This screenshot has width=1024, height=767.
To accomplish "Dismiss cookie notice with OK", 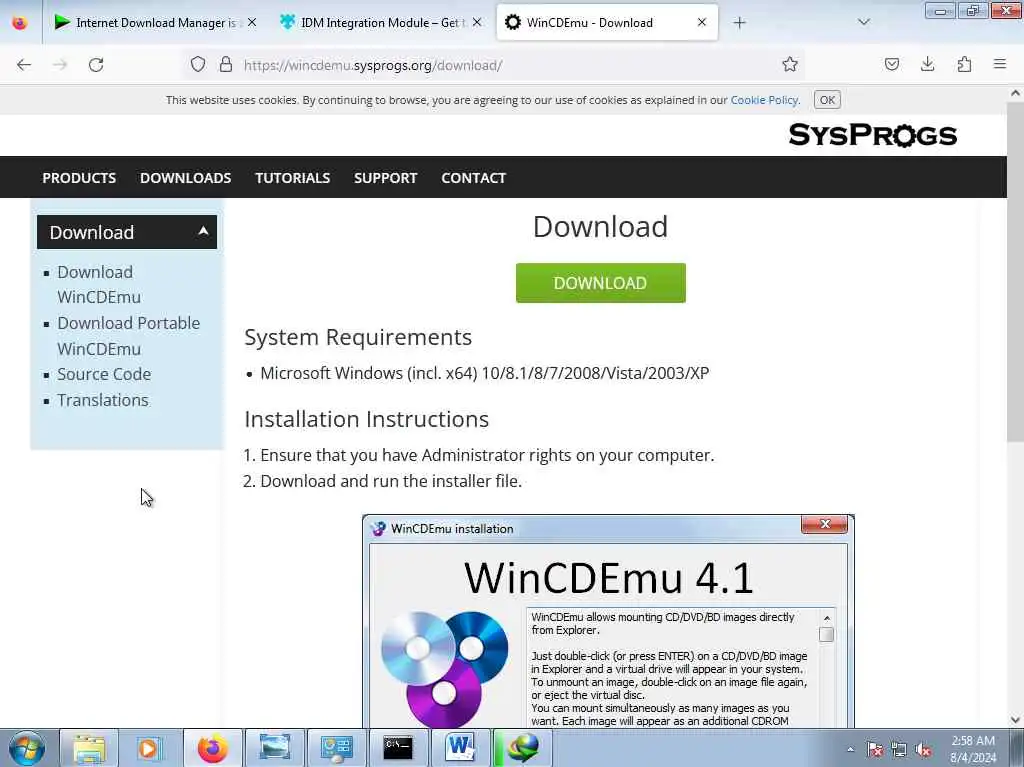I will [x=827, y=100].
